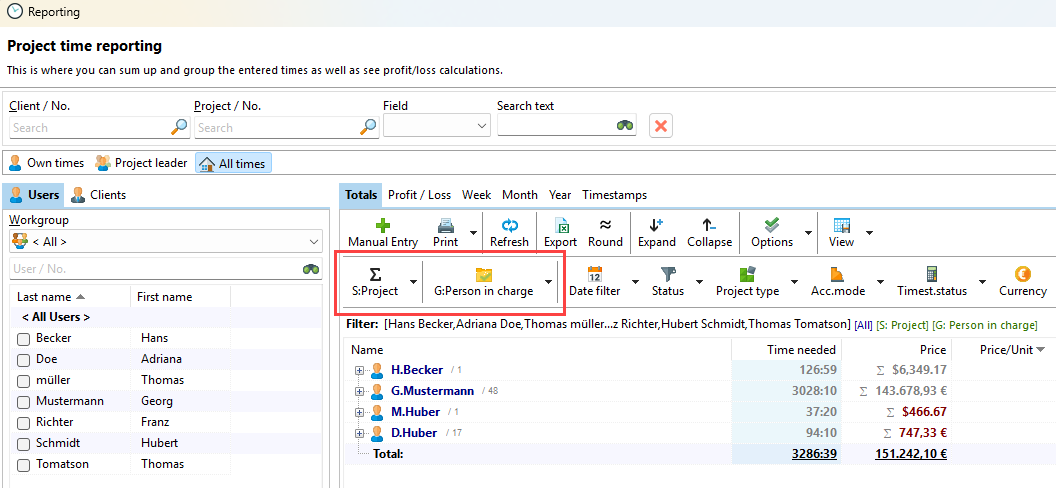Click the Own times button
This screenshot has width=1056, height=488.
(46, 163)
